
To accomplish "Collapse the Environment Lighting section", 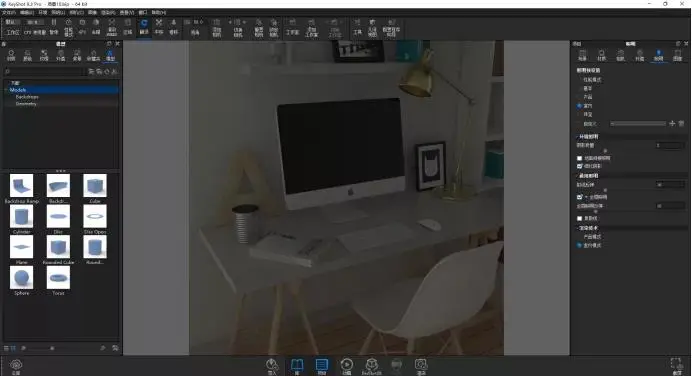I will click(578, 136).
